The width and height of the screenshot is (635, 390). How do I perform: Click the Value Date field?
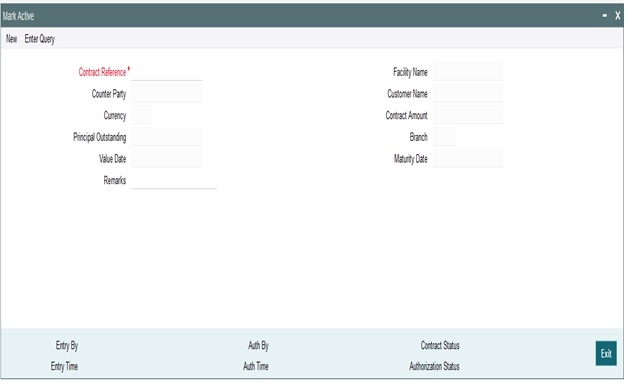point(166,158)
